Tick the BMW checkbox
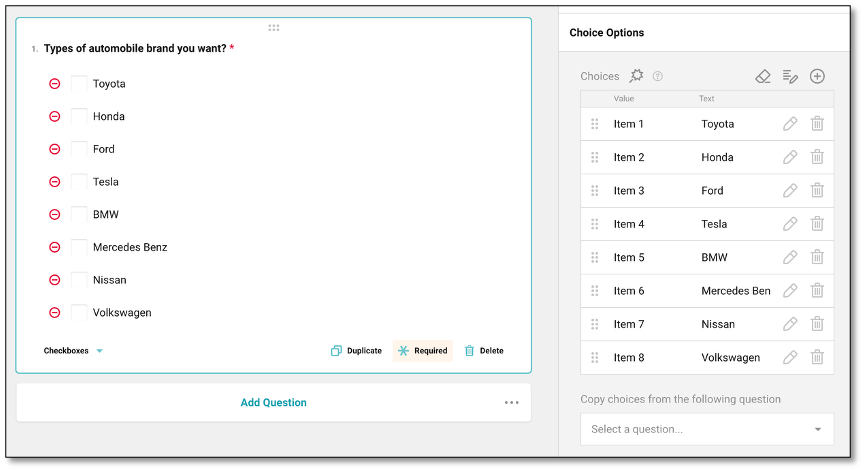The width and height of the screenshot is (864, 470). pyautogui.click(x=79, y=214)
